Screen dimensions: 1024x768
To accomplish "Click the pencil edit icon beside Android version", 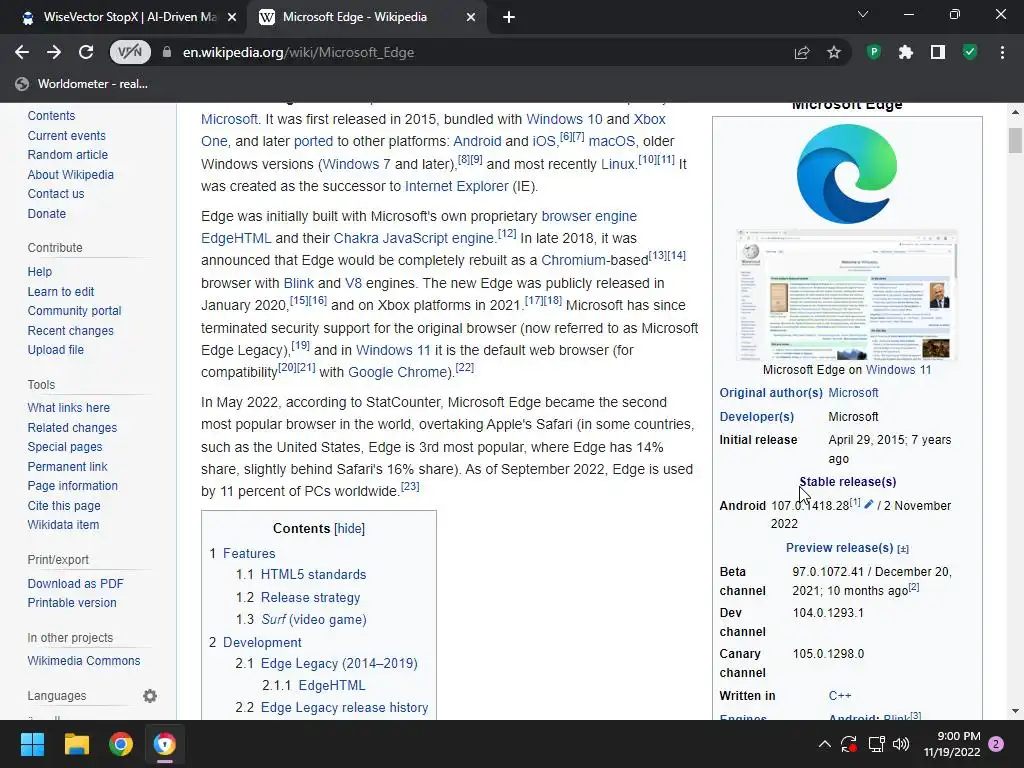I will point(869,504).
